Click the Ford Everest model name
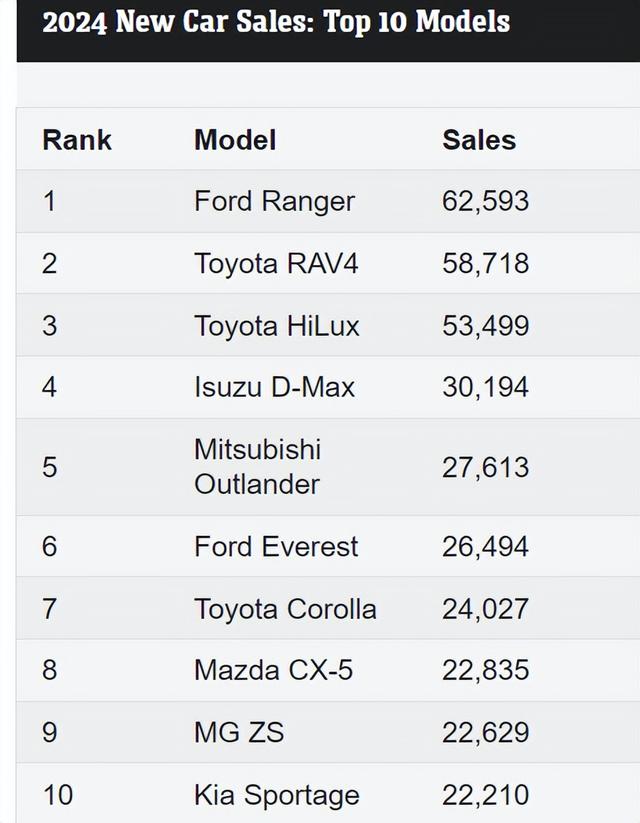Screen dimensions: 640x823 pos(276,546)
